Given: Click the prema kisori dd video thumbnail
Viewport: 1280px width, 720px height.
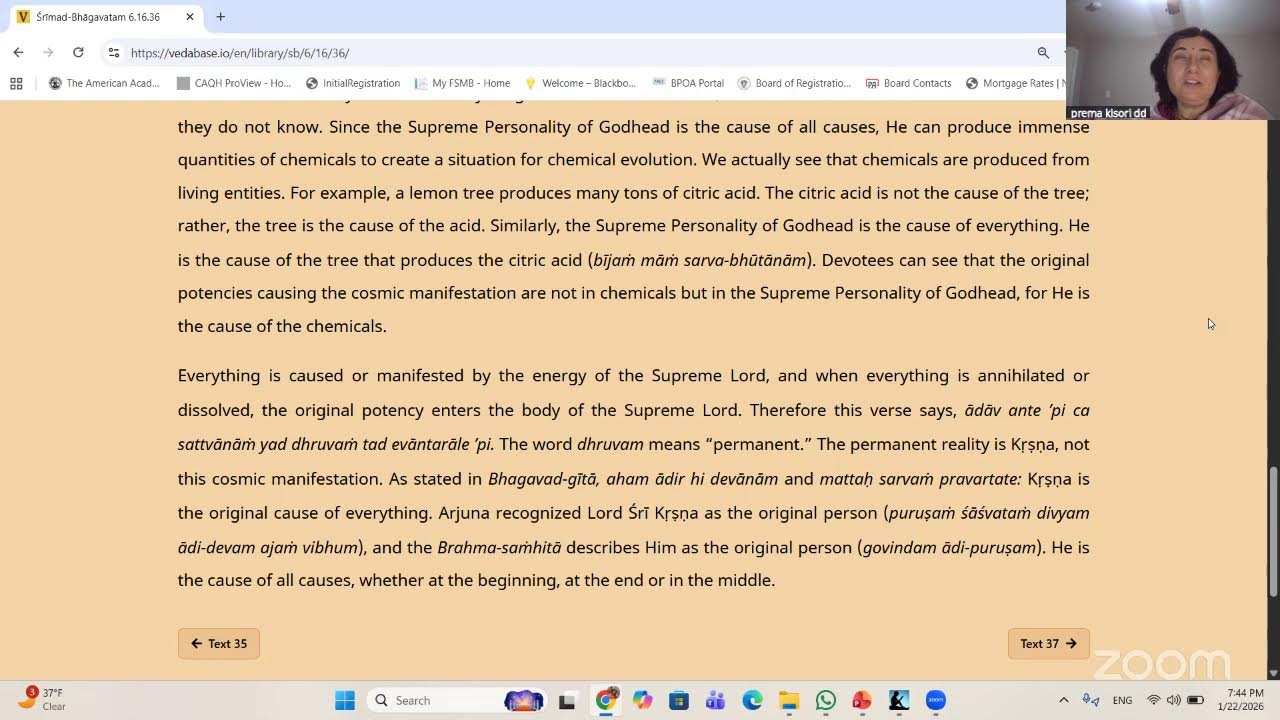Looking at the screenshot, I should coord(1173,60).
